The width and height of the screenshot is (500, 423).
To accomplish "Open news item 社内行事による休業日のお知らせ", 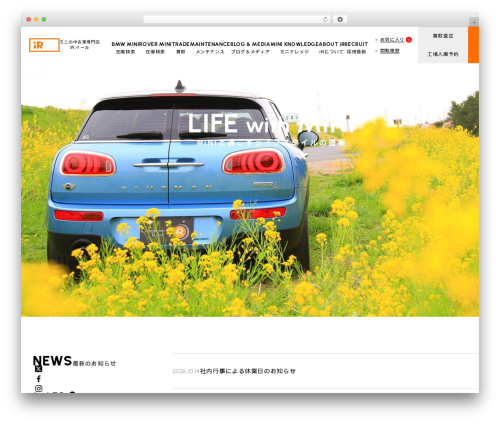I will [248, 371].
